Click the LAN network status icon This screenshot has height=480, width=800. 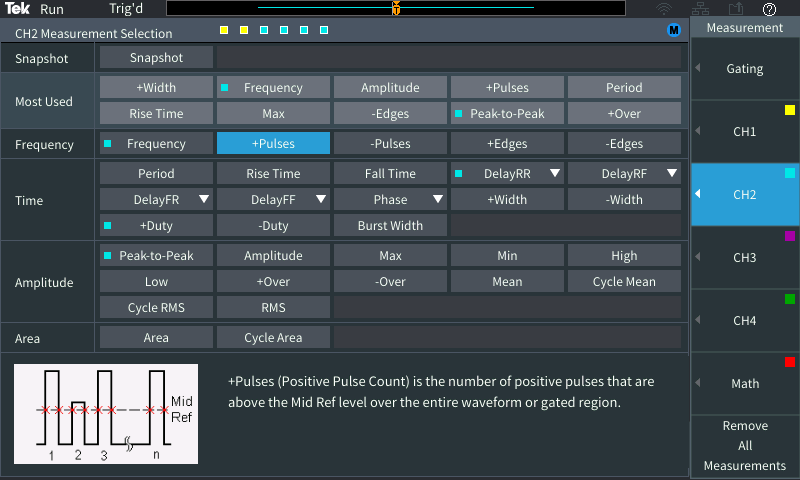point(700,9)
